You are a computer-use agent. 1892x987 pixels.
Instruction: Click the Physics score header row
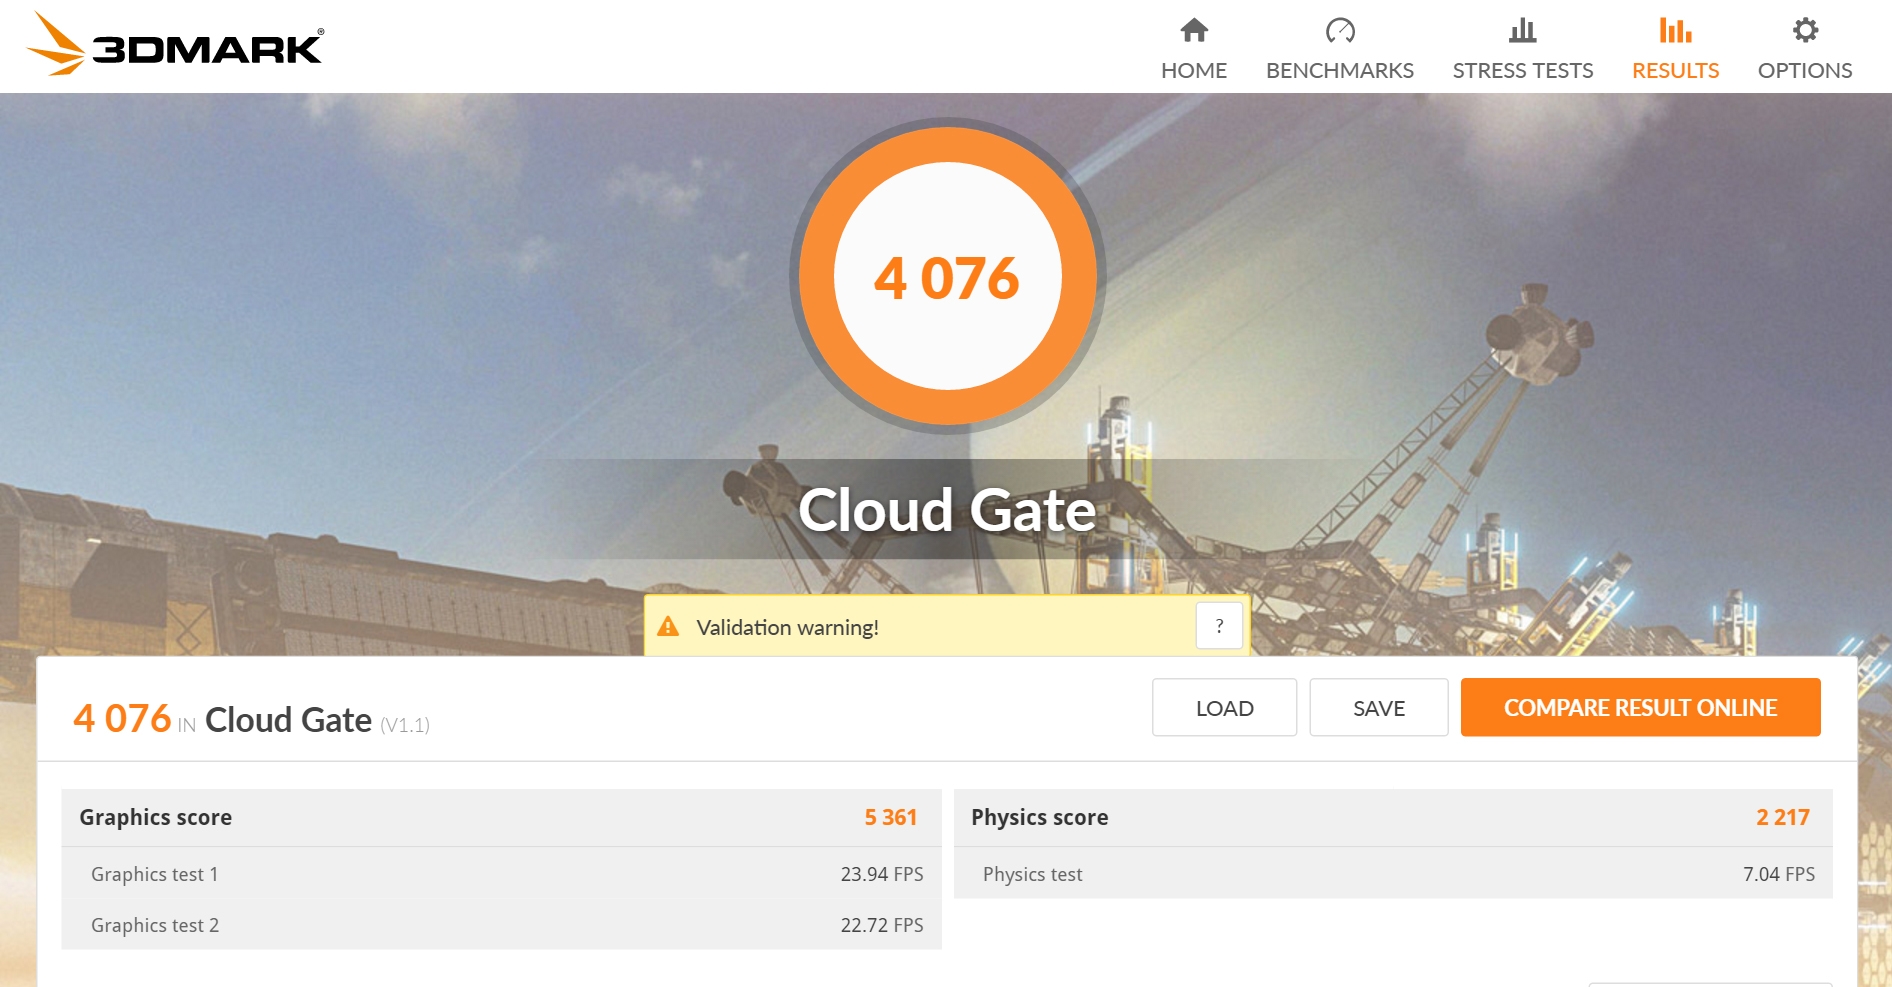point(1392,818)
